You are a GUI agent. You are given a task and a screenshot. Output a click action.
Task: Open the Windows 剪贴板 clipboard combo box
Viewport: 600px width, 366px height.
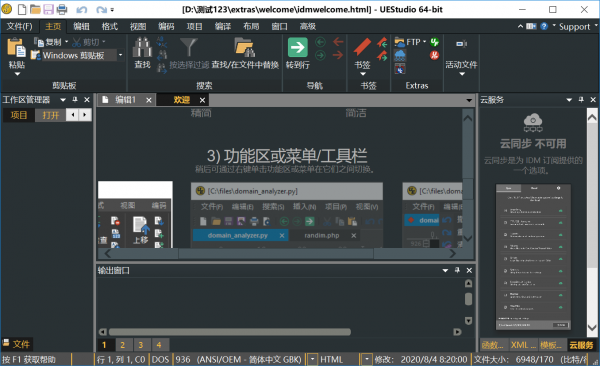pos(78,55)
